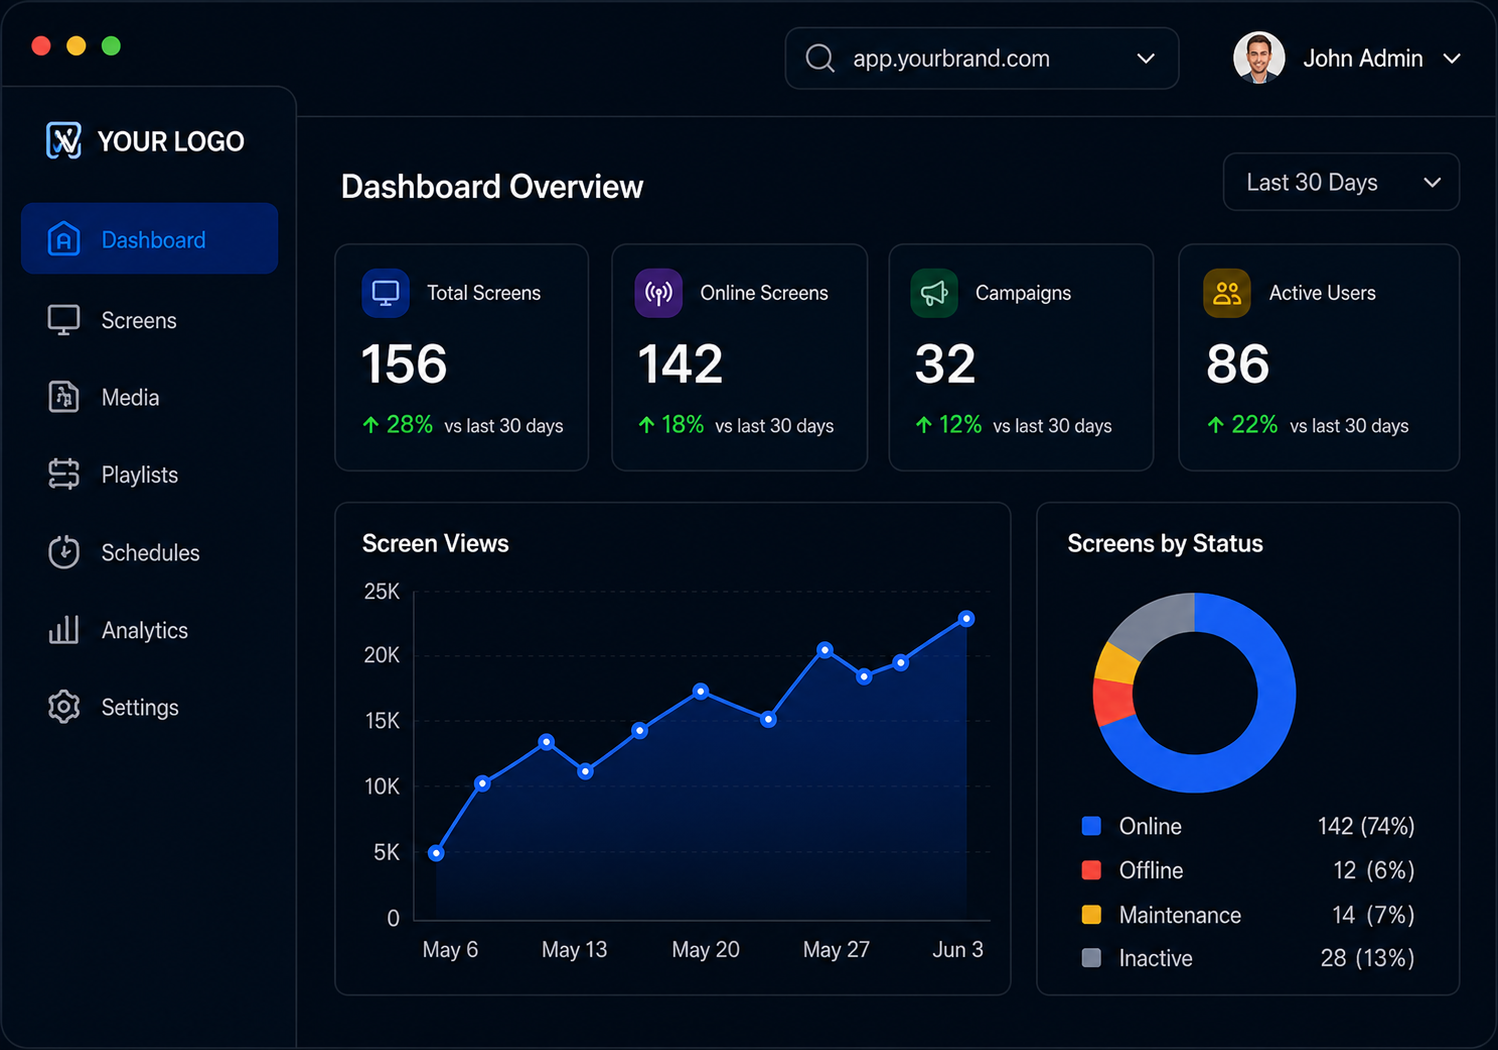Expand the John Admin account chevron
Viewport: 1498px width, 1050px height.
point(1452,59)
